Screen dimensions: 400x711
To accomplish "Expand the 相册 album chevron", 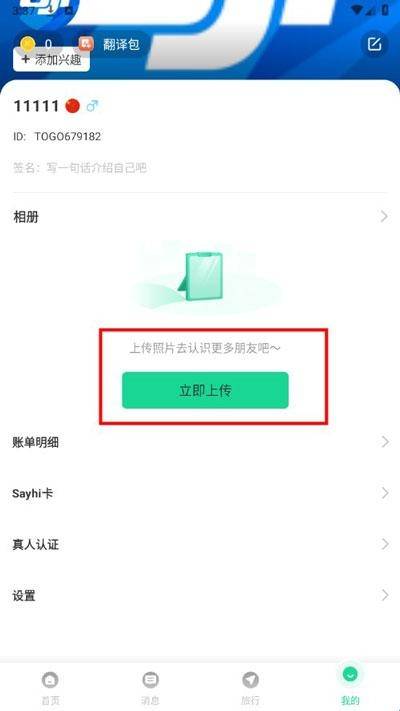I will (x=384, y=217).
